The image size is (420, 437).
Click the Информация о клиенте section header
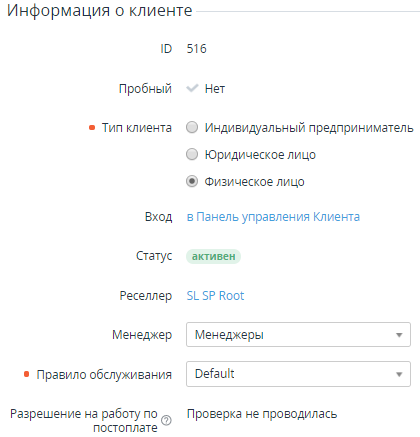pos(100,11)
